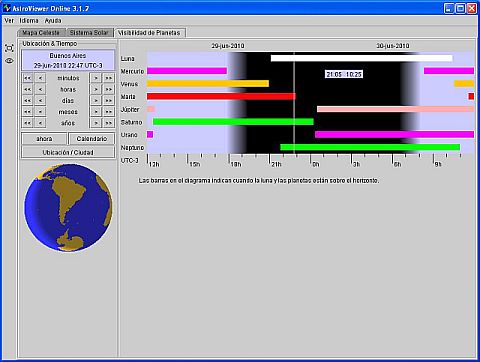
Task: Toggle the eye night-vision icon
Action: pyautogui.click(x=9, y=61)
